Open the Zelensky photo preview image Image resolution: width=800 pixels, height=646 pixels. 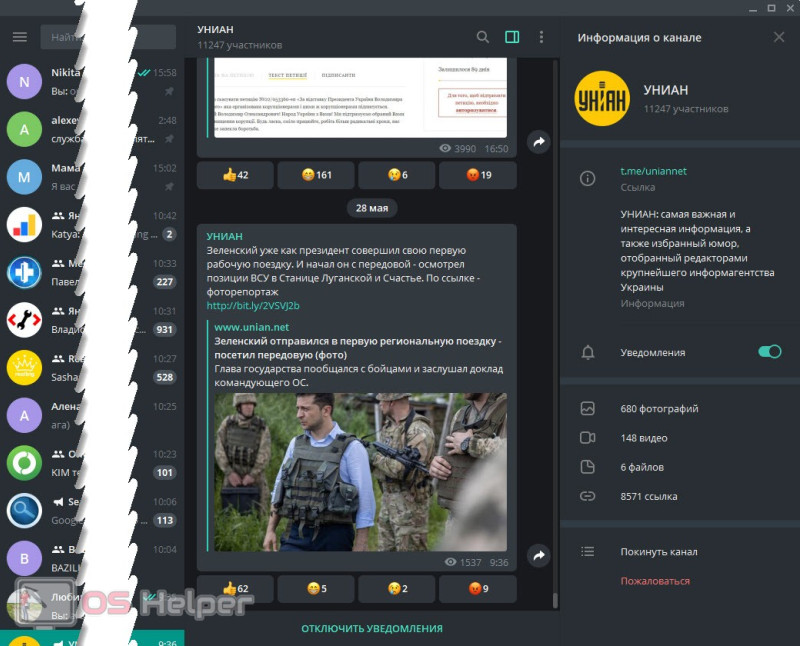[x=360, y=471]
